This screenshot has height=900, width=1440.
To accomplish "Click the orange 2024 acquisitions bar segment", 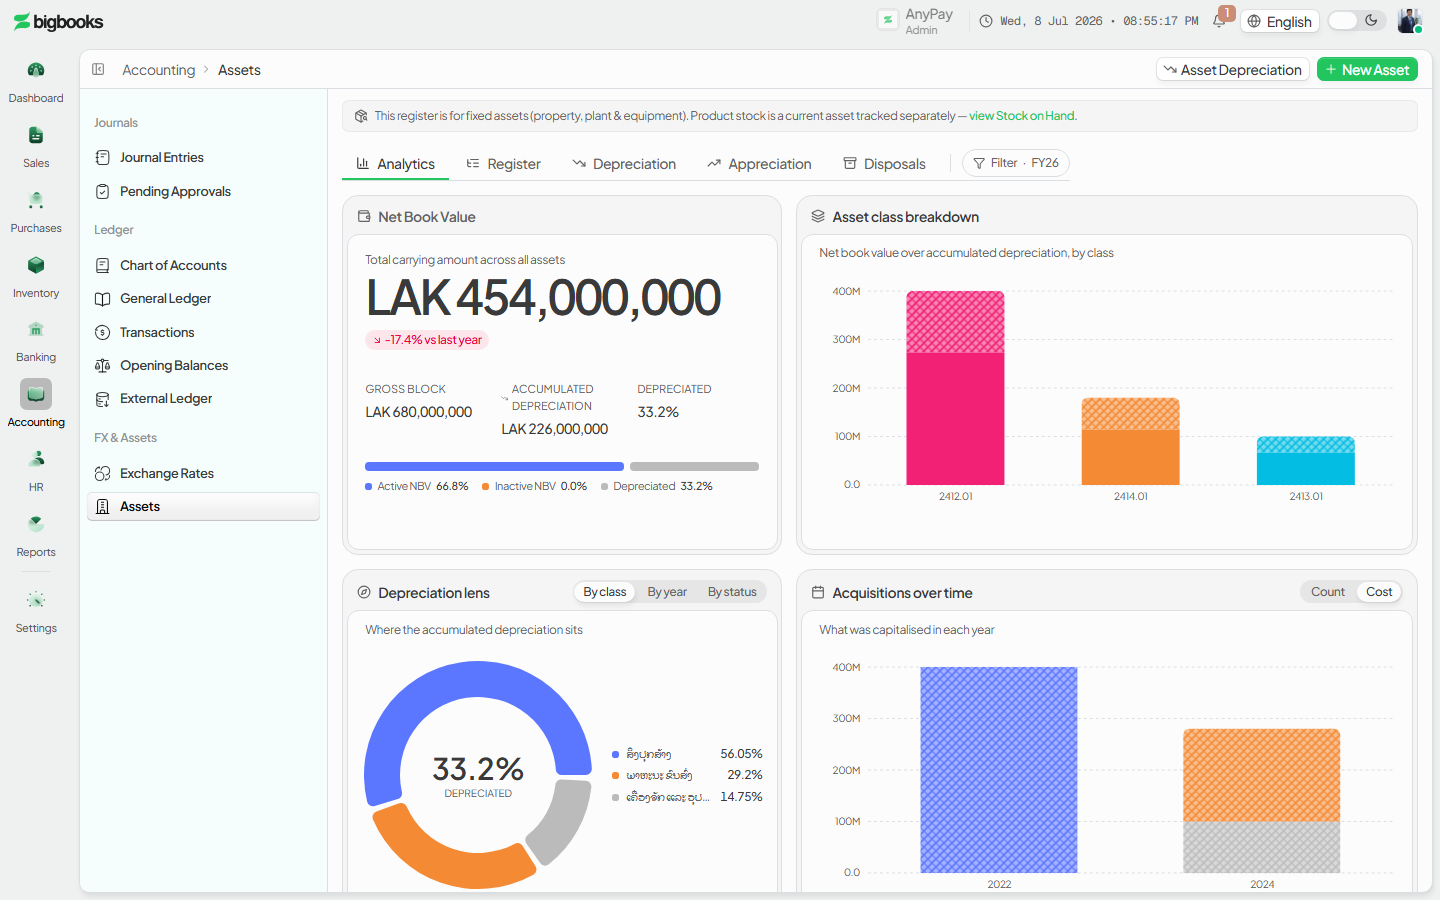I will 1262,775.
